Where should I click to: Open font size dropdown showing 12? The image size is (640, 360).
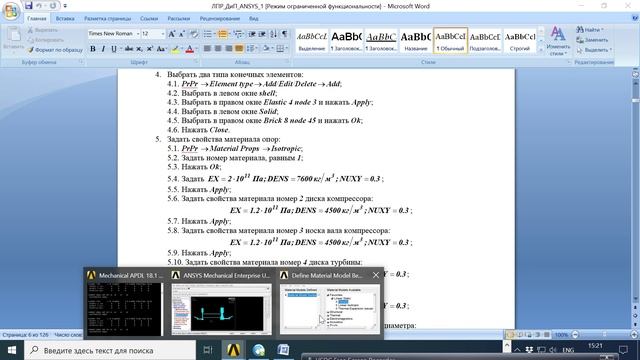tap(162, 34)
